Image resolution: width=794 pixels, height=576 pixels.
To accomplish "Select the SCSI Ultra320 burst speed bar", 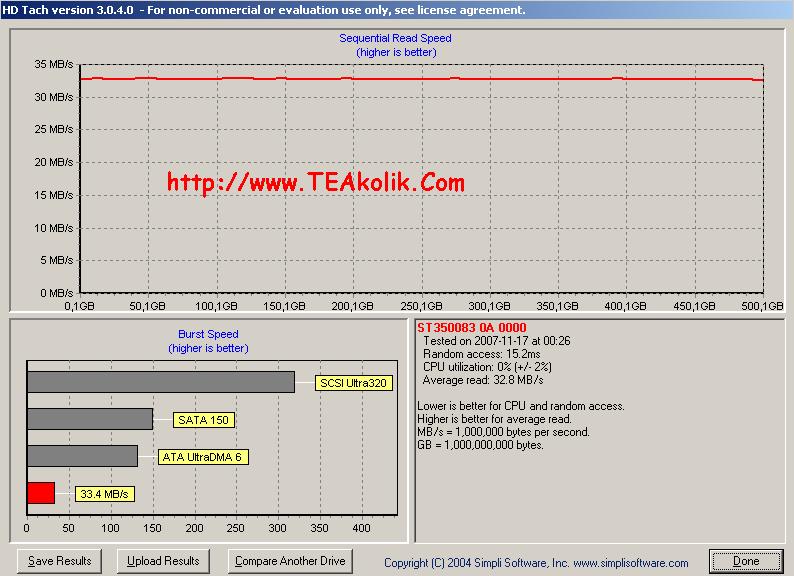I will tap(161, 382).
